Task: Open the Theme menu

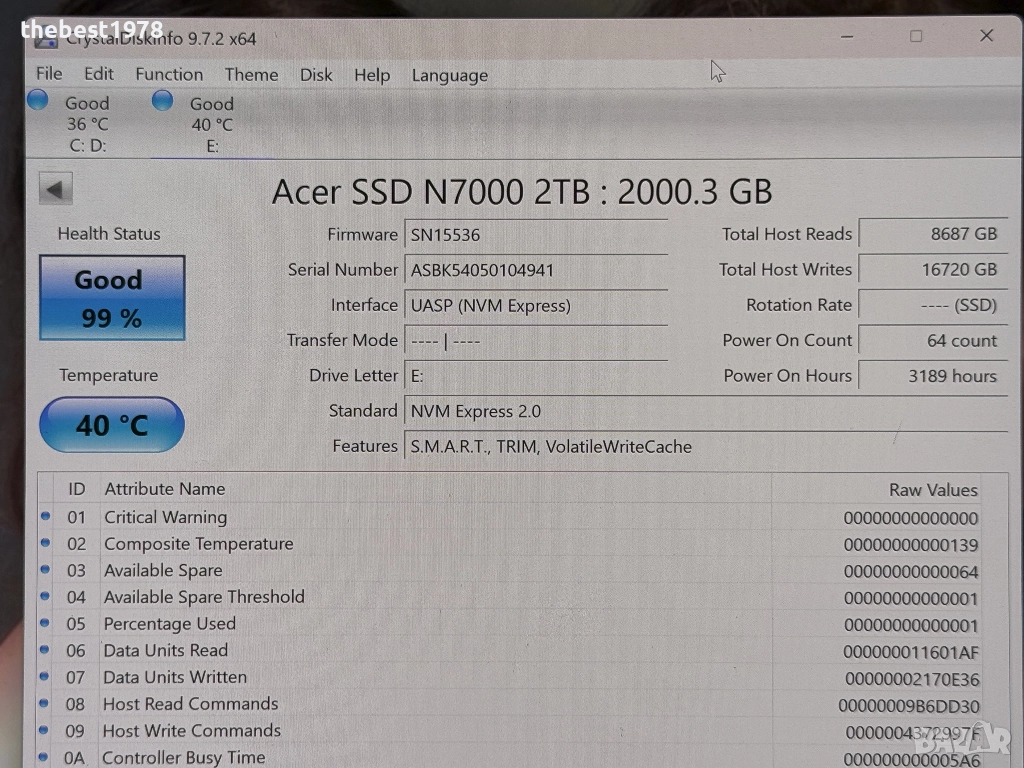Action: 251,75
